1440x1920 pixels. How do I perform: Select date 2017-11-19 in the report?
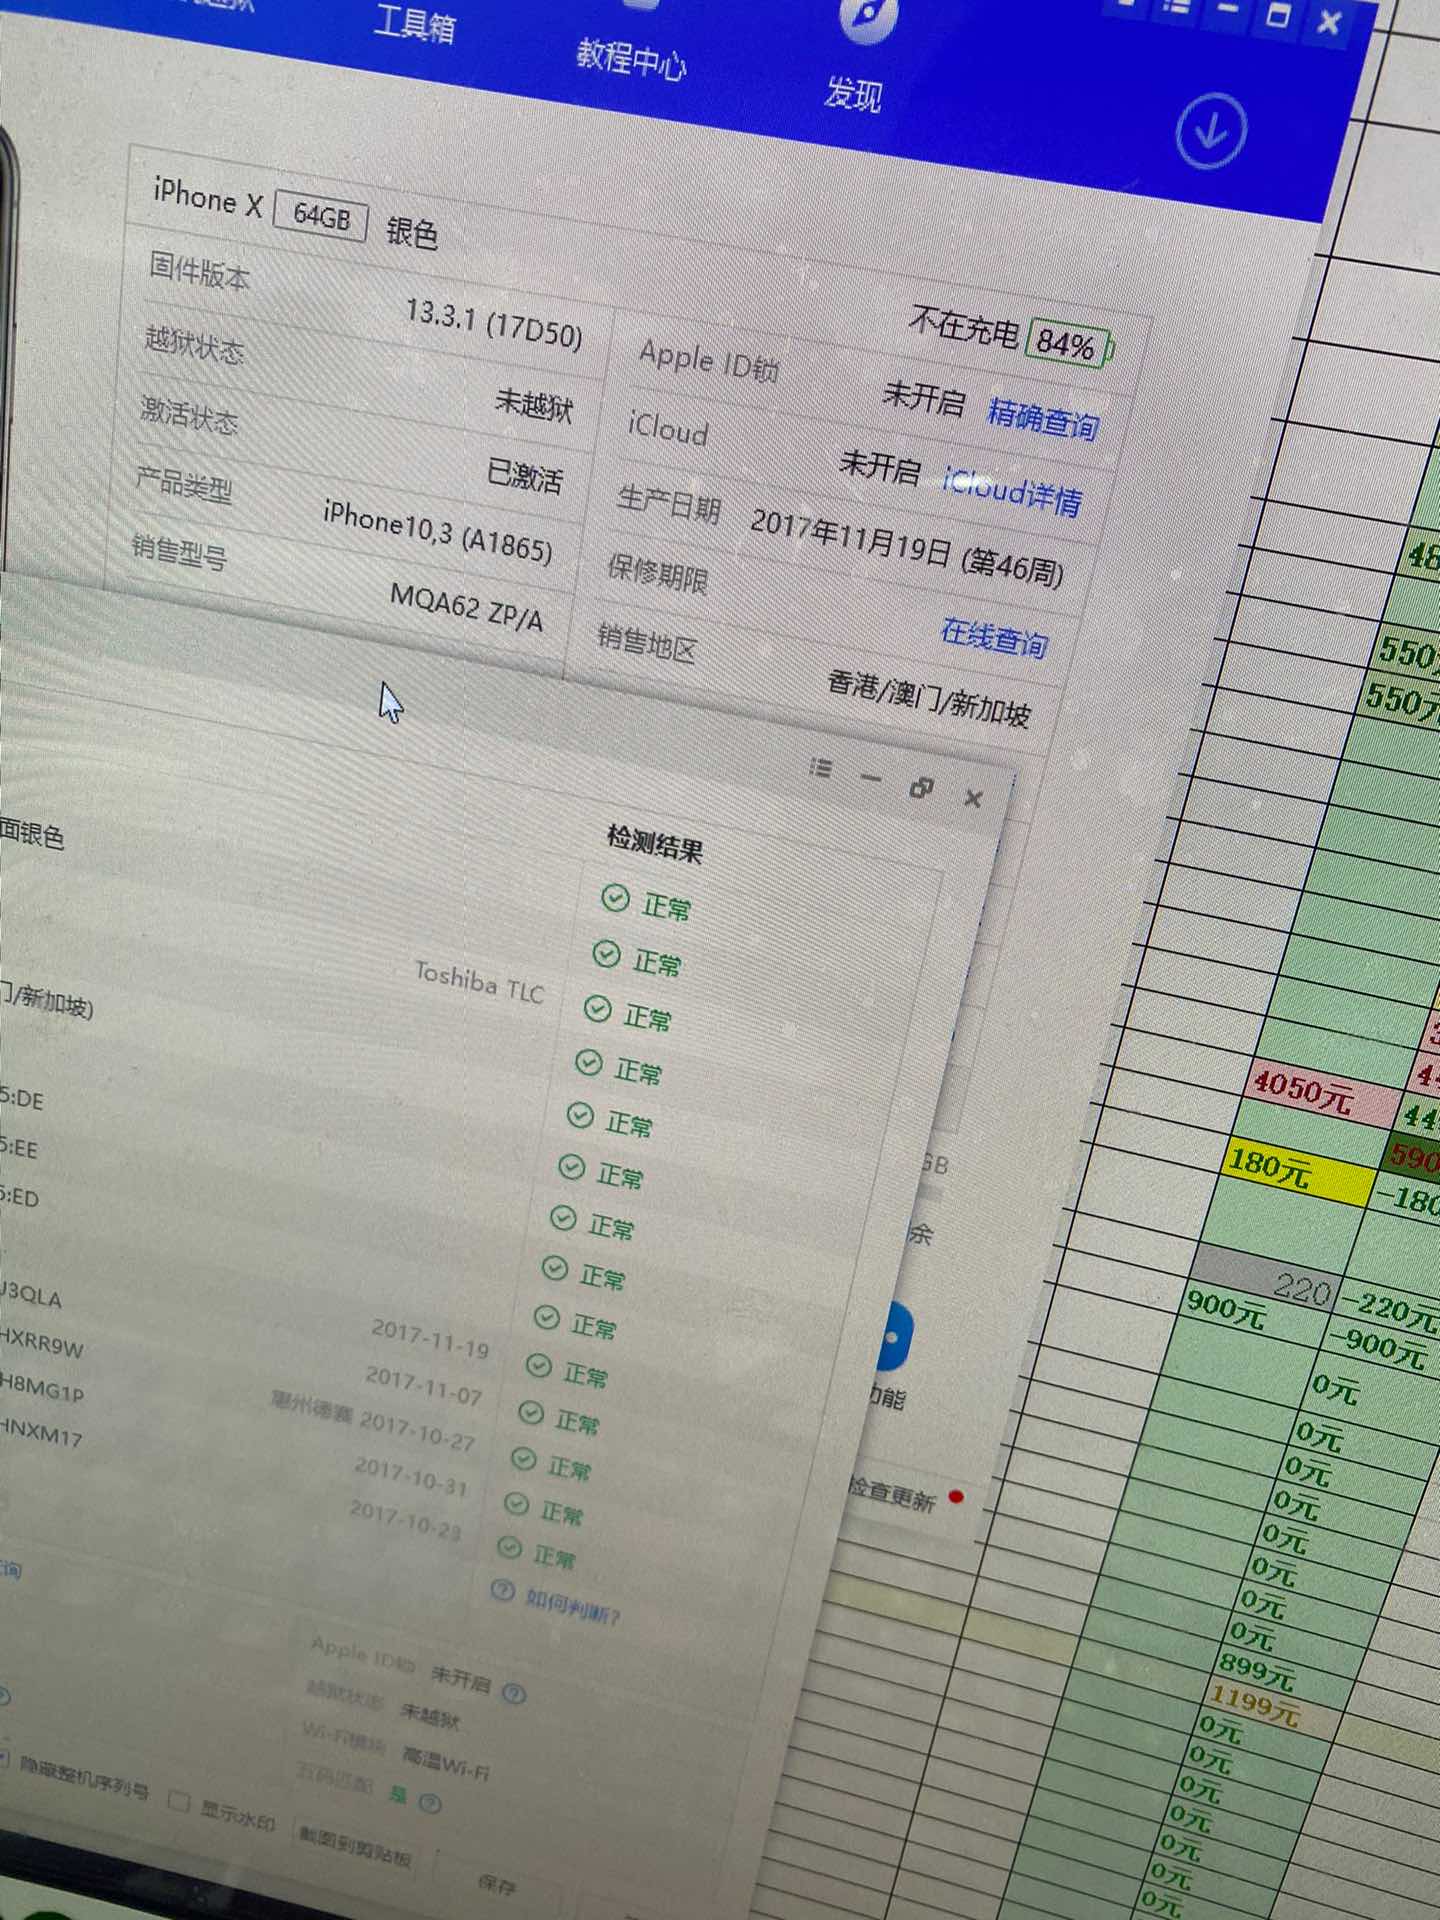click(430, 1339)
